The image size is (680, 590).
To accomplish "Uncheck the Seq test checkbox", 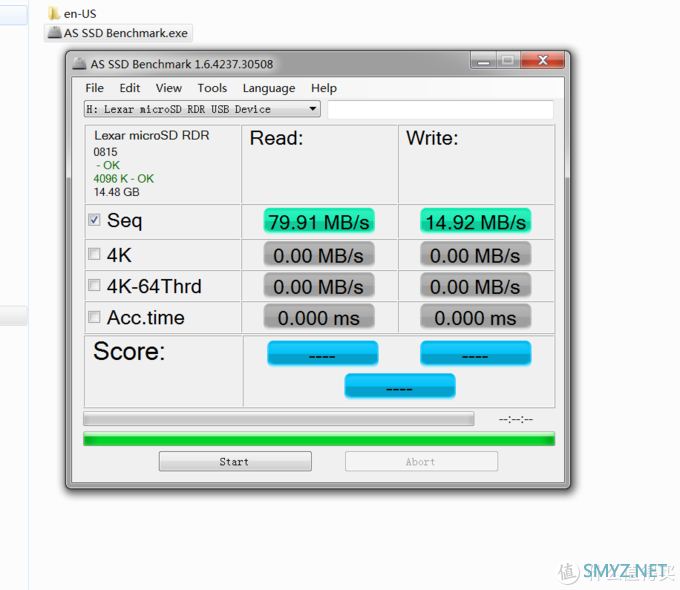I will 94,220.
